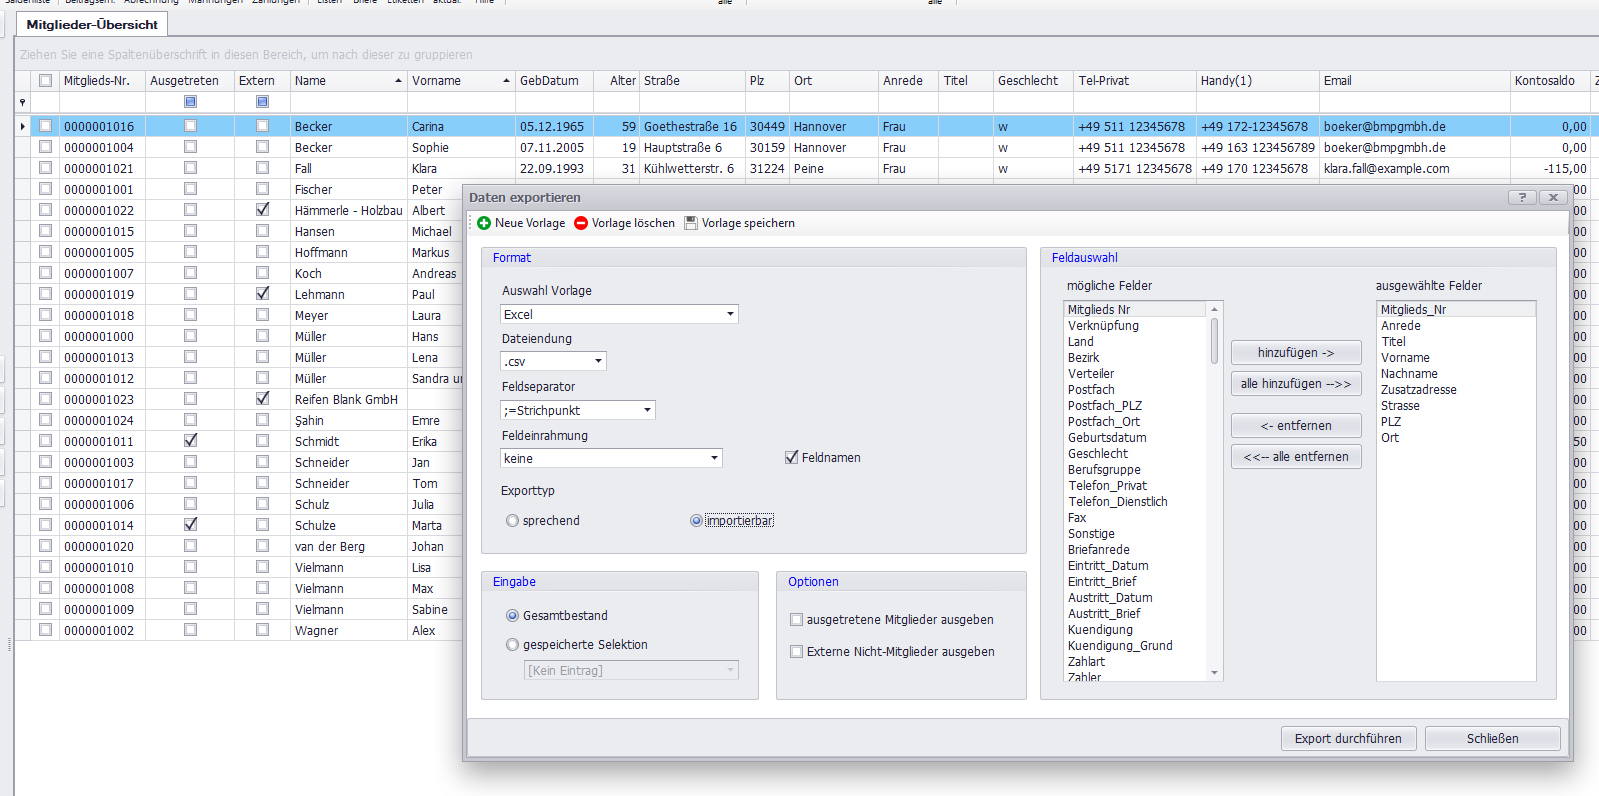The image size is (1599, 796).
Task: Click the green Neue Vorlage plus icon
Action: coord(484,223)
